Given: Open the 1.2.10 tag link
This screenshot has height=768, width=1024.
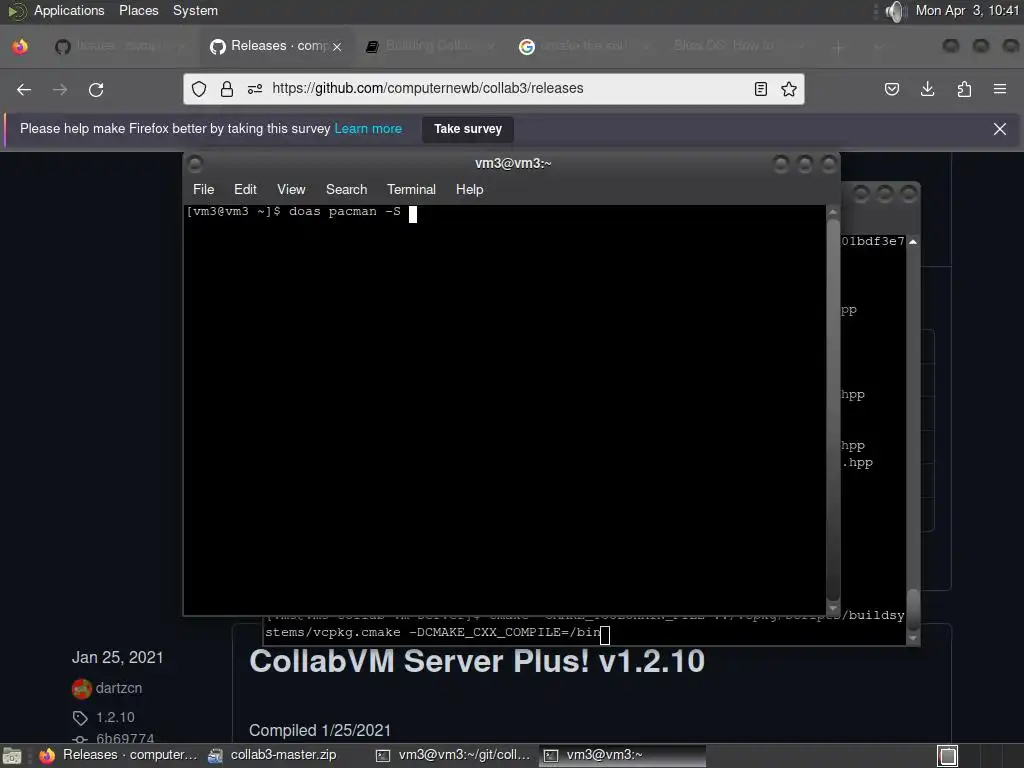Looking at the screenshot, I should pos(115,718).
